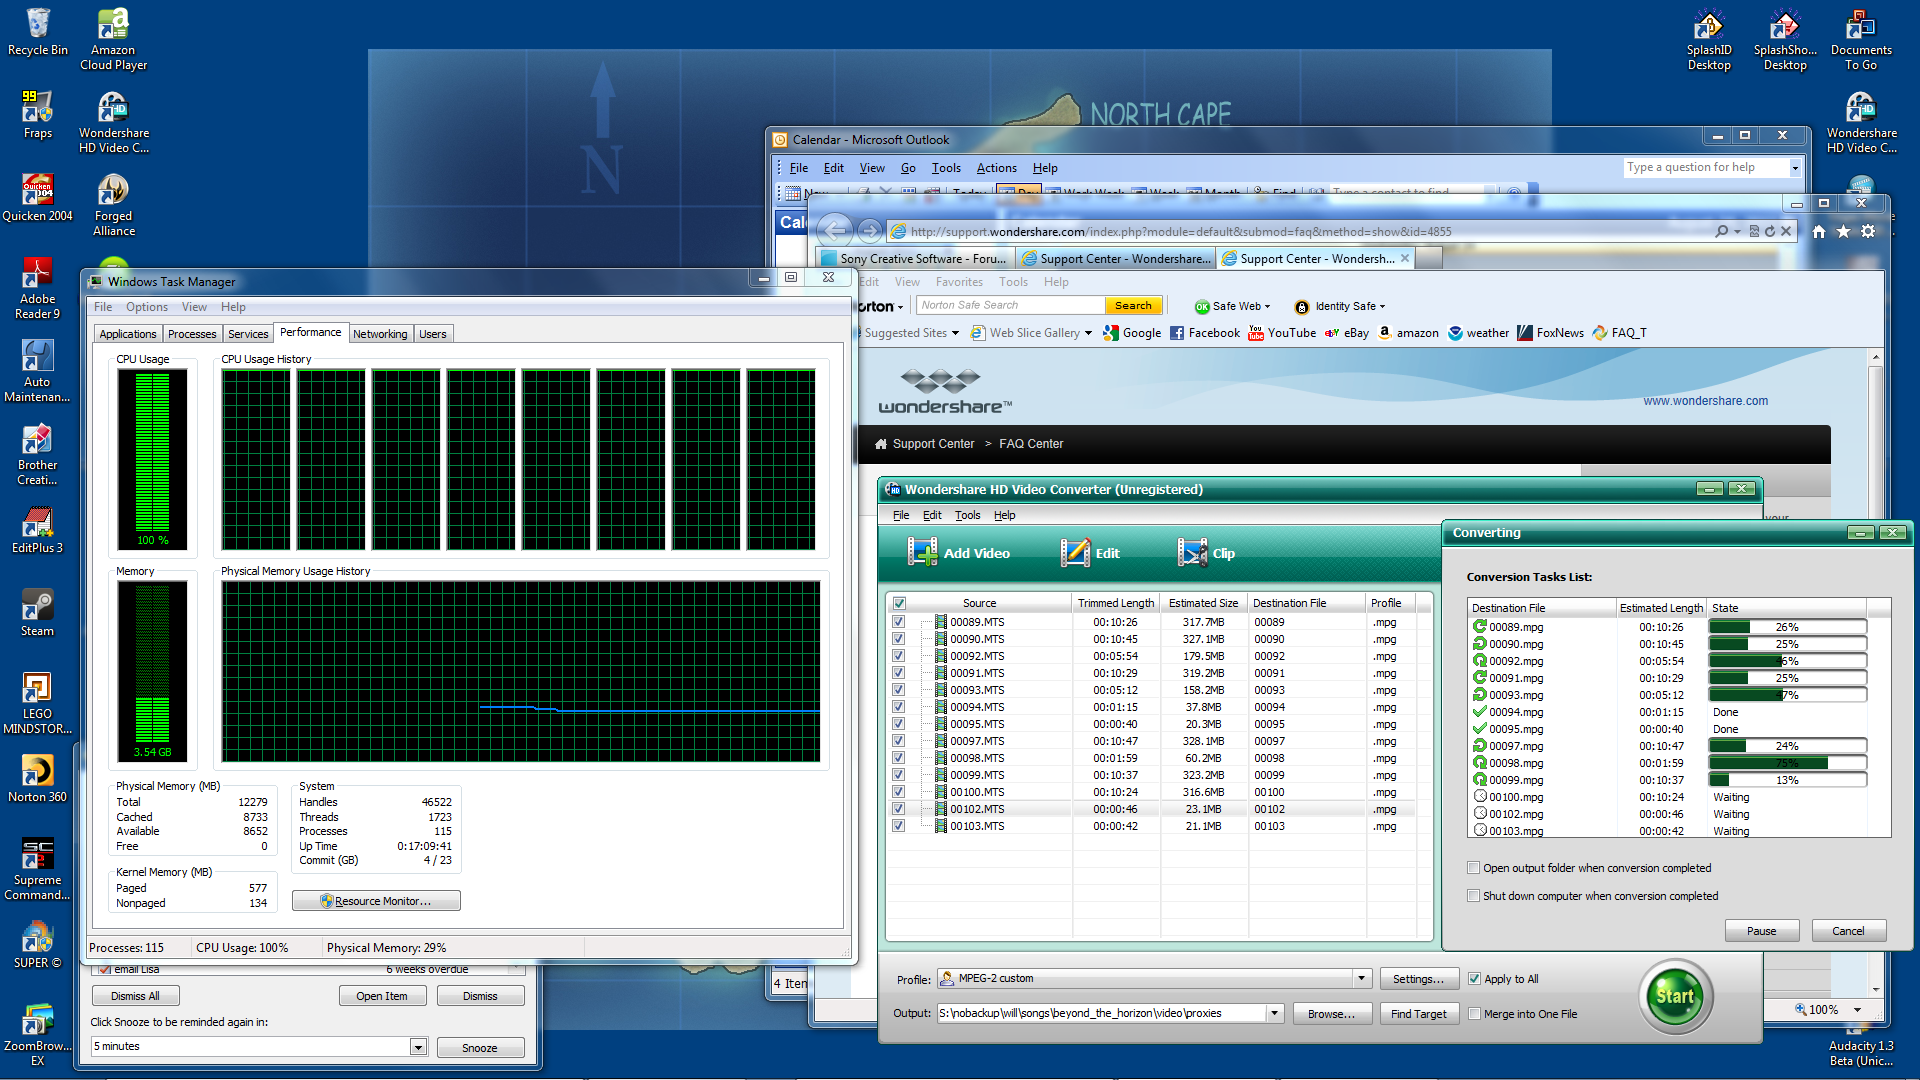Open Outlook Actions menu
This screenshot has width=1920, height=1080.
(x=996, y=168)
